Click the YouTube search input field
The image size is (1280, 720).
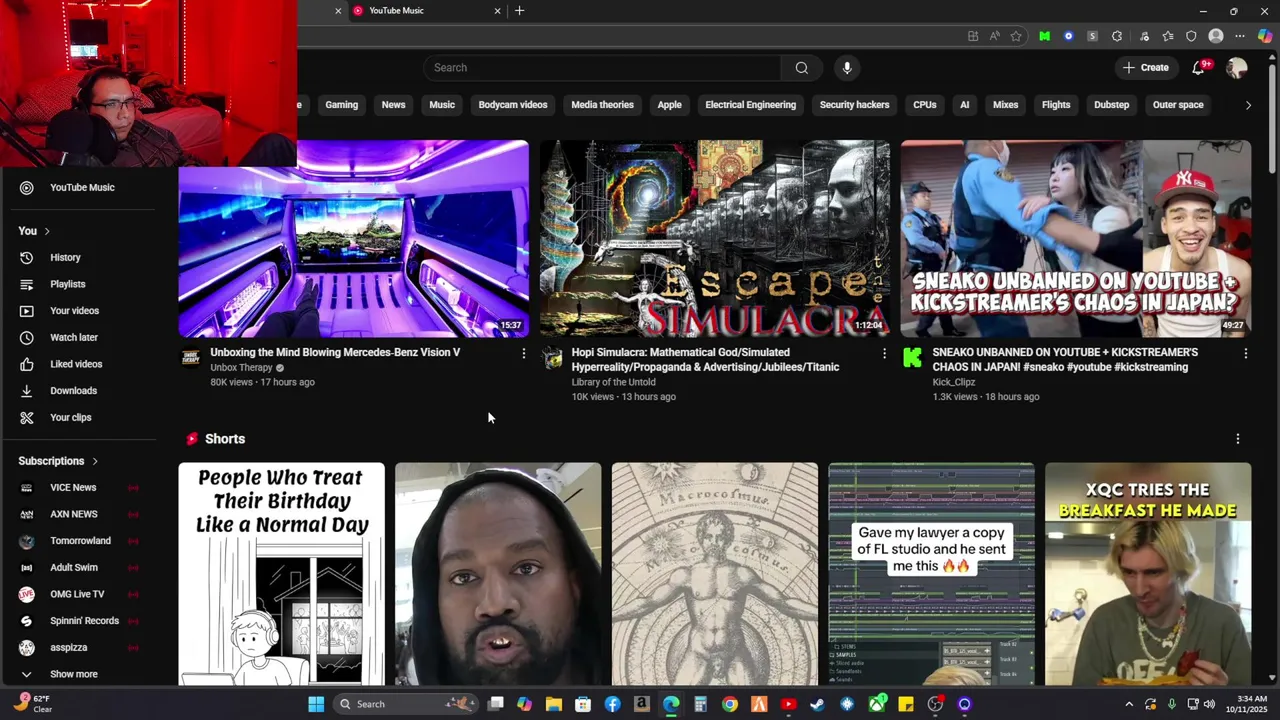pyautogui.click(x=602, y=68)
